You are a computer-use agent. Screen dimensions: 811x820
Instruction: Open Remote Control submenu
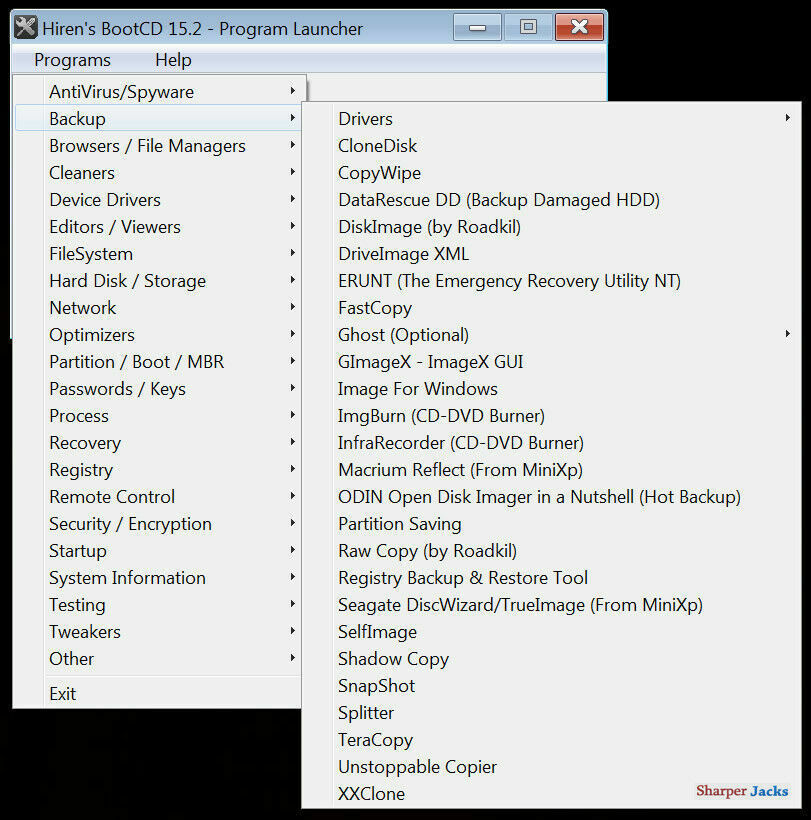[157, 497]
